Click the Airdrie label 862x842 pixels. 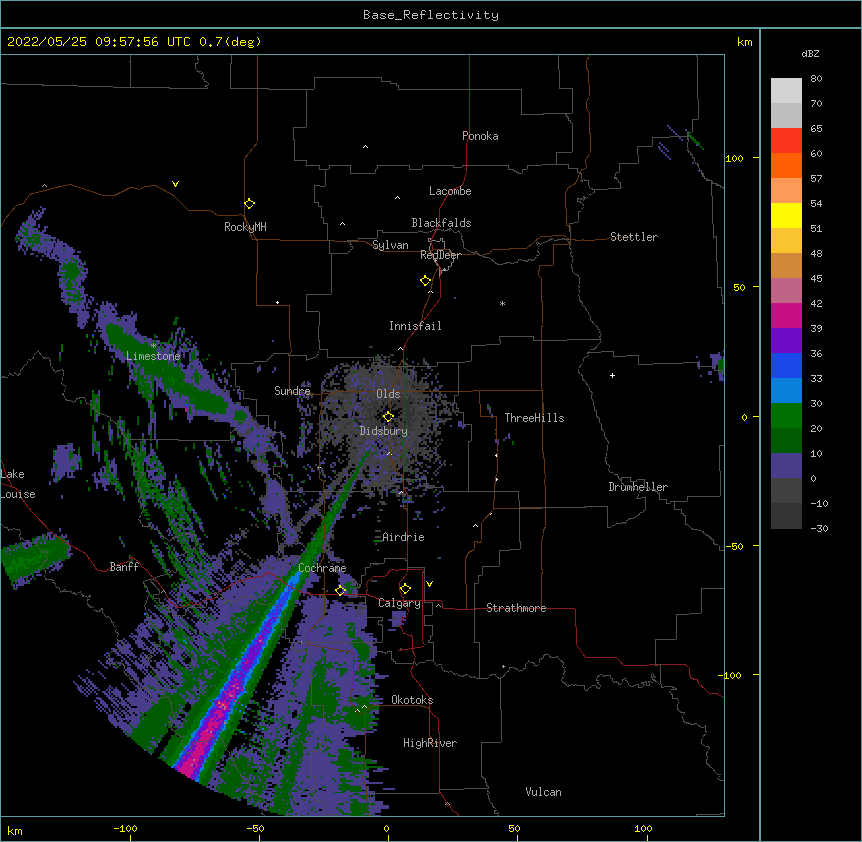pyautogui.click(x=403, y=537)
